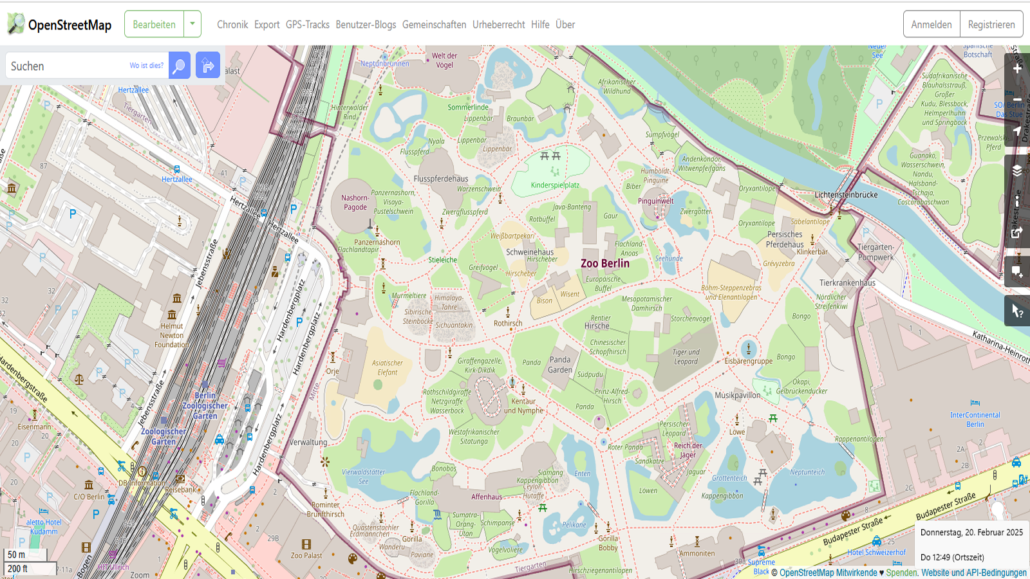Open the Chronik menu item
The image size is (1030, 579).
coord(232,24)
